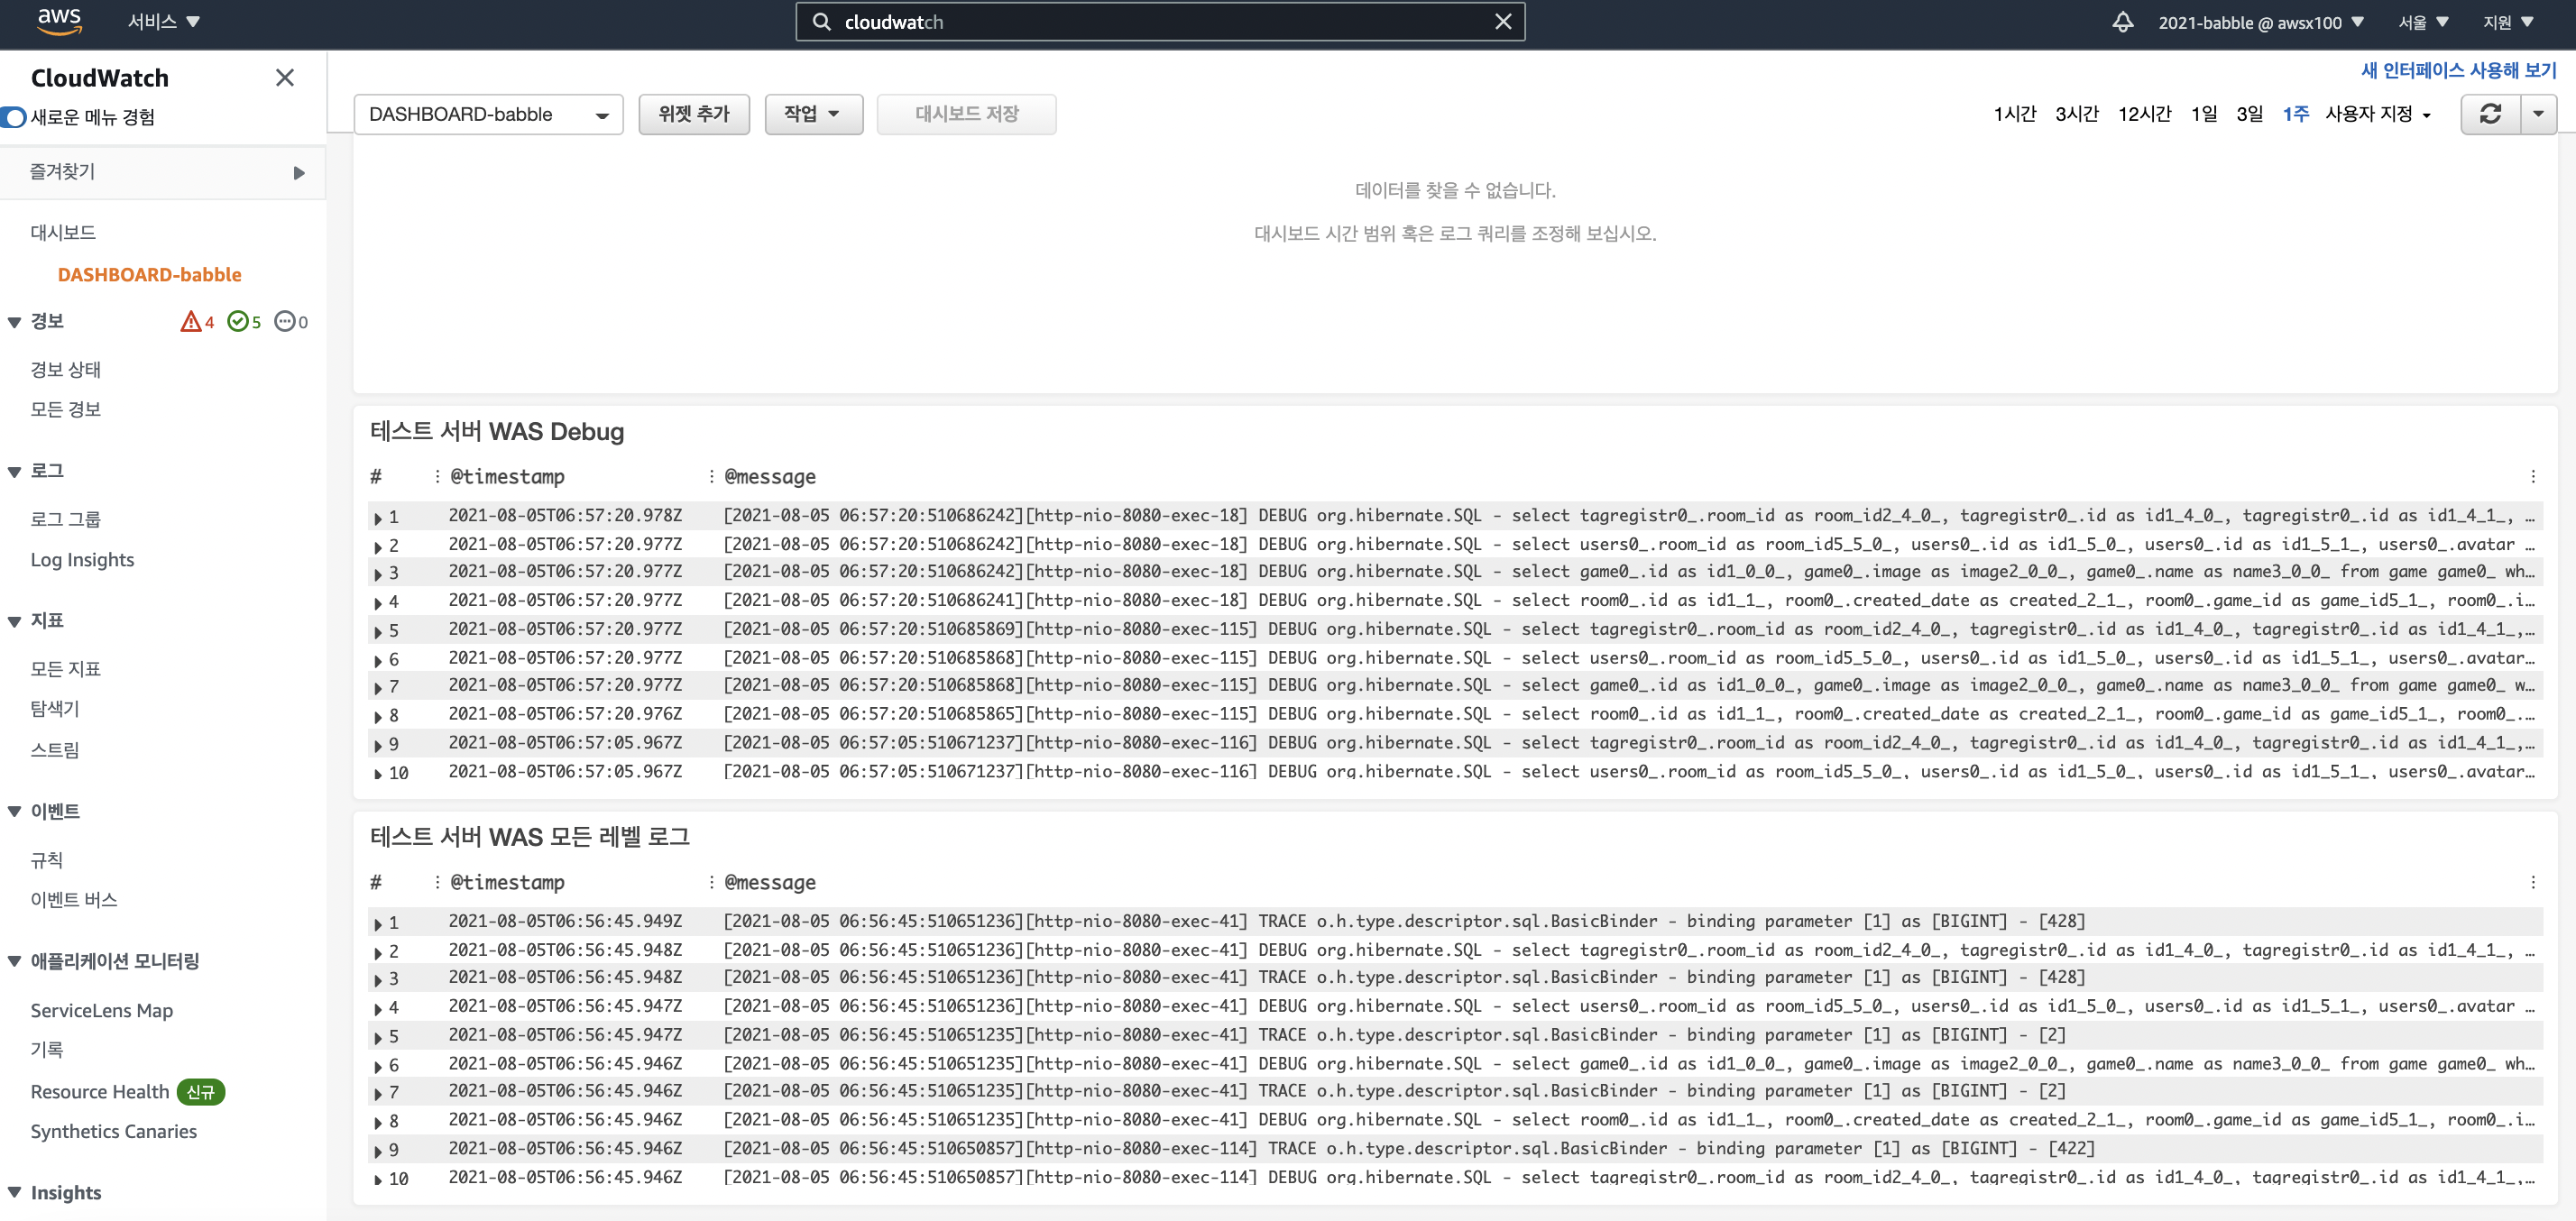
Task: Select the 3시간 time range
Action: (x=2076, y=115)
